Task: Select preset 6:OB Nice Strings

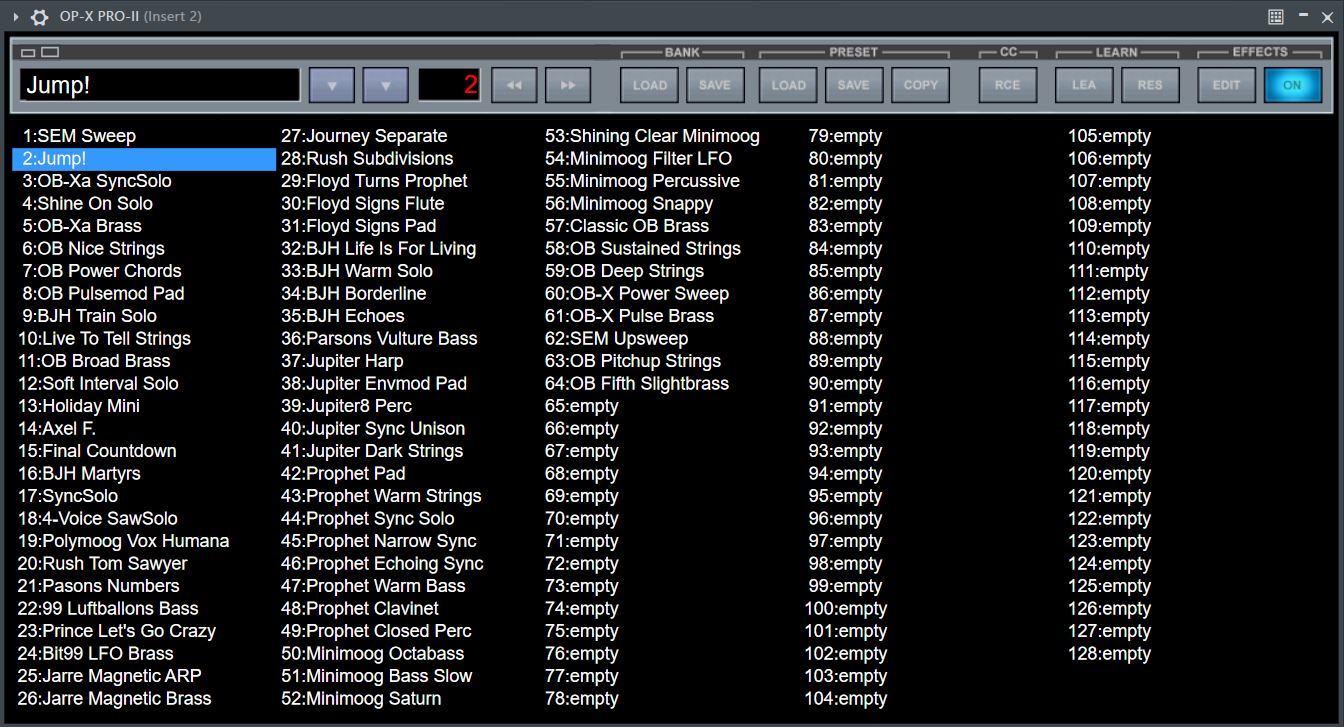Action: 93,248
